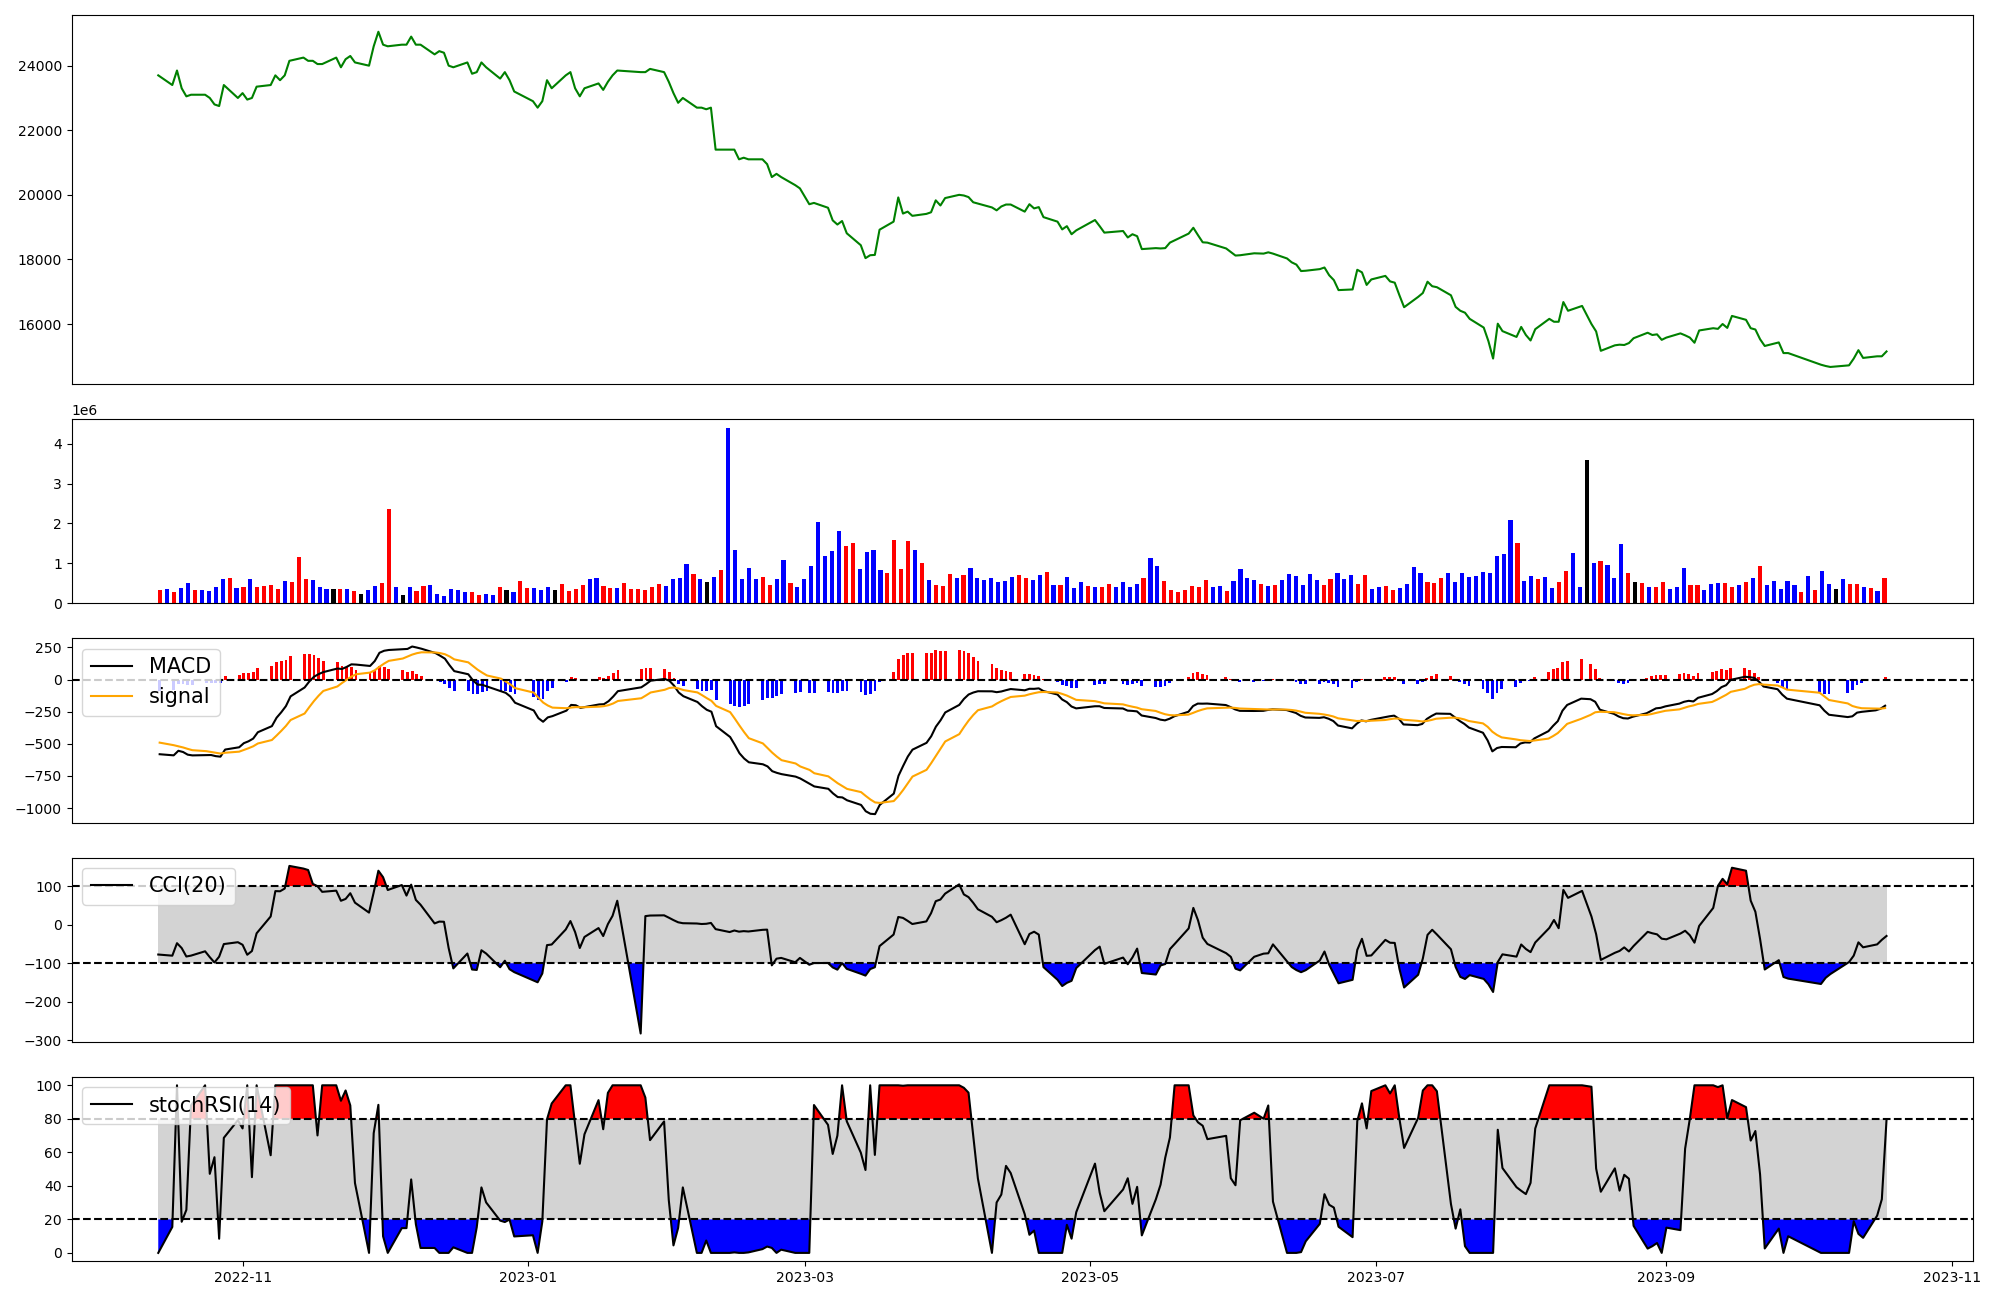Image resolution: width=2000 pixels, height=1300 pixels.
Task: Click the 2023-05 x-axis date label
Action: click(1089, 1277)
